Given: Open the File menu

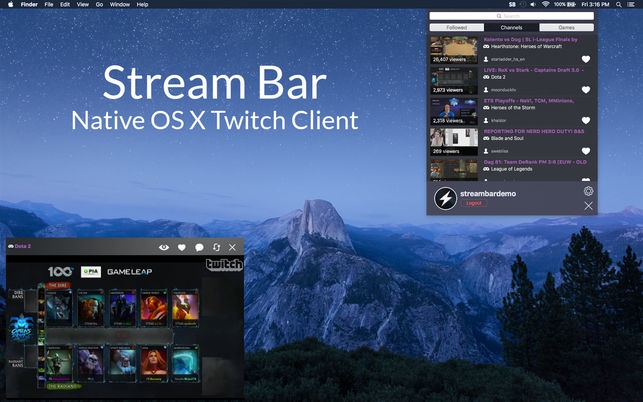Looking at the screenshot, I should [x=49, y=5].
